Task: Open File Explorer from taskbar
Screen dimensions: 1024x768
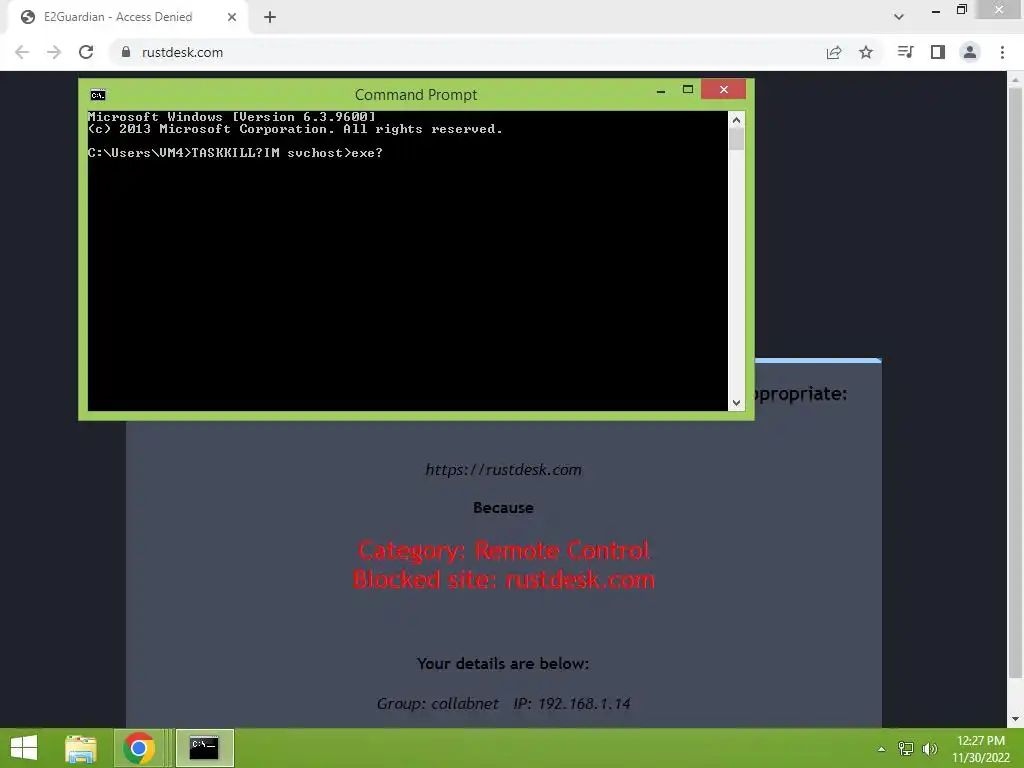Action: [x=81, y=748]
